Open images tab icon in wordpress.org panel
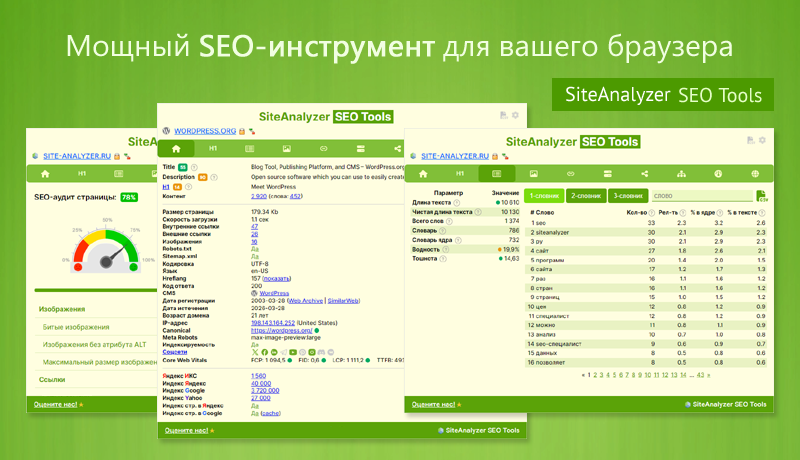The height and width of the screenshot is (460, 800). click(x=287, y=148)
